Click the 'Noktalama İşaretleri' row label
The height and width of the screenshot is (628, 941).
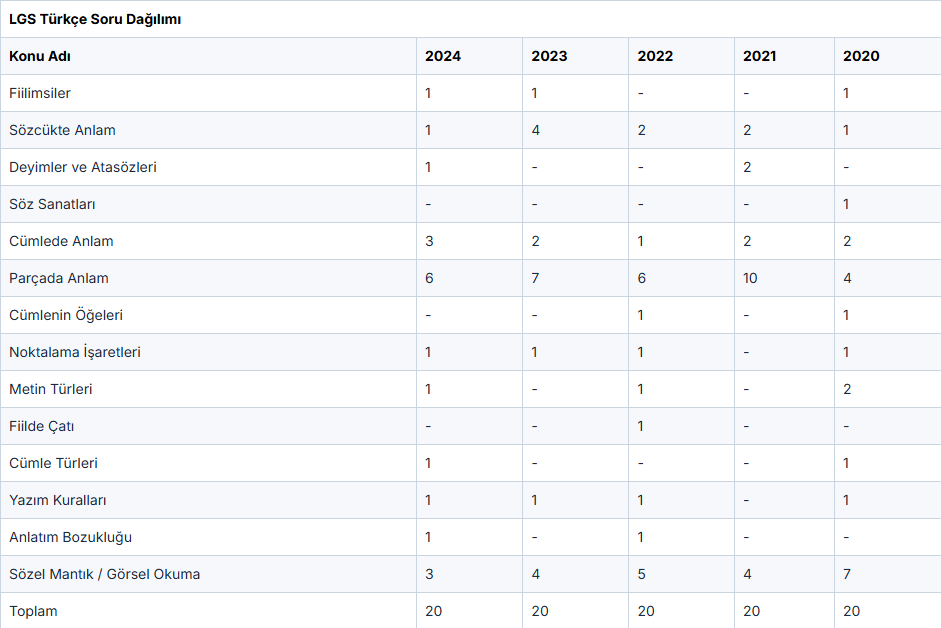click(x=75, y=352)
